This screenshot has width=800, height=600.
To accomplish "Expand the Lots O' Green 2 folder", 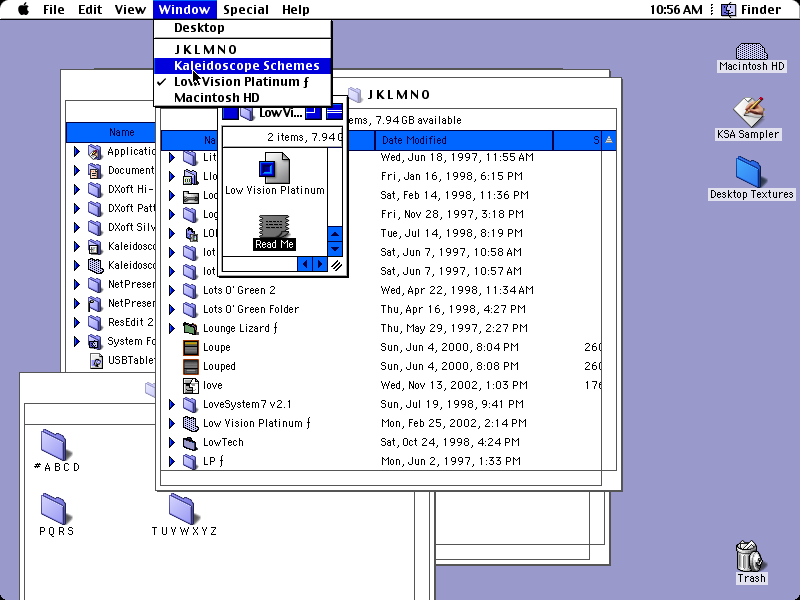I will coord(172,290).
